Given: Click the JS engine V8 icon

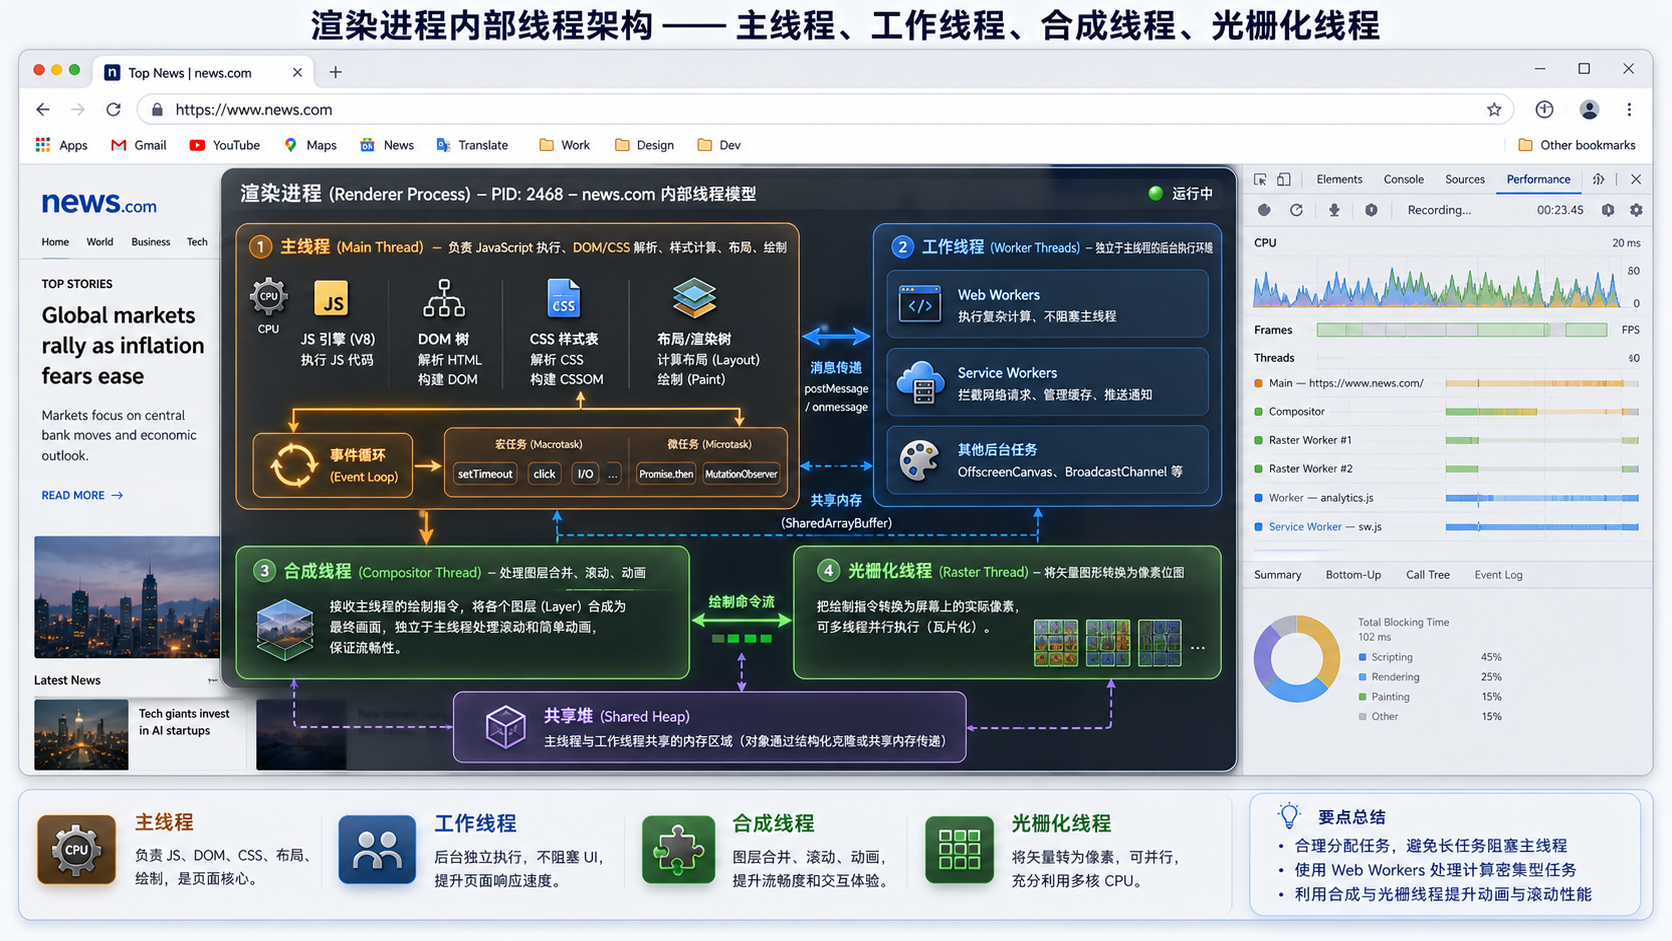Looking at the screenshot, I should 332,299.
